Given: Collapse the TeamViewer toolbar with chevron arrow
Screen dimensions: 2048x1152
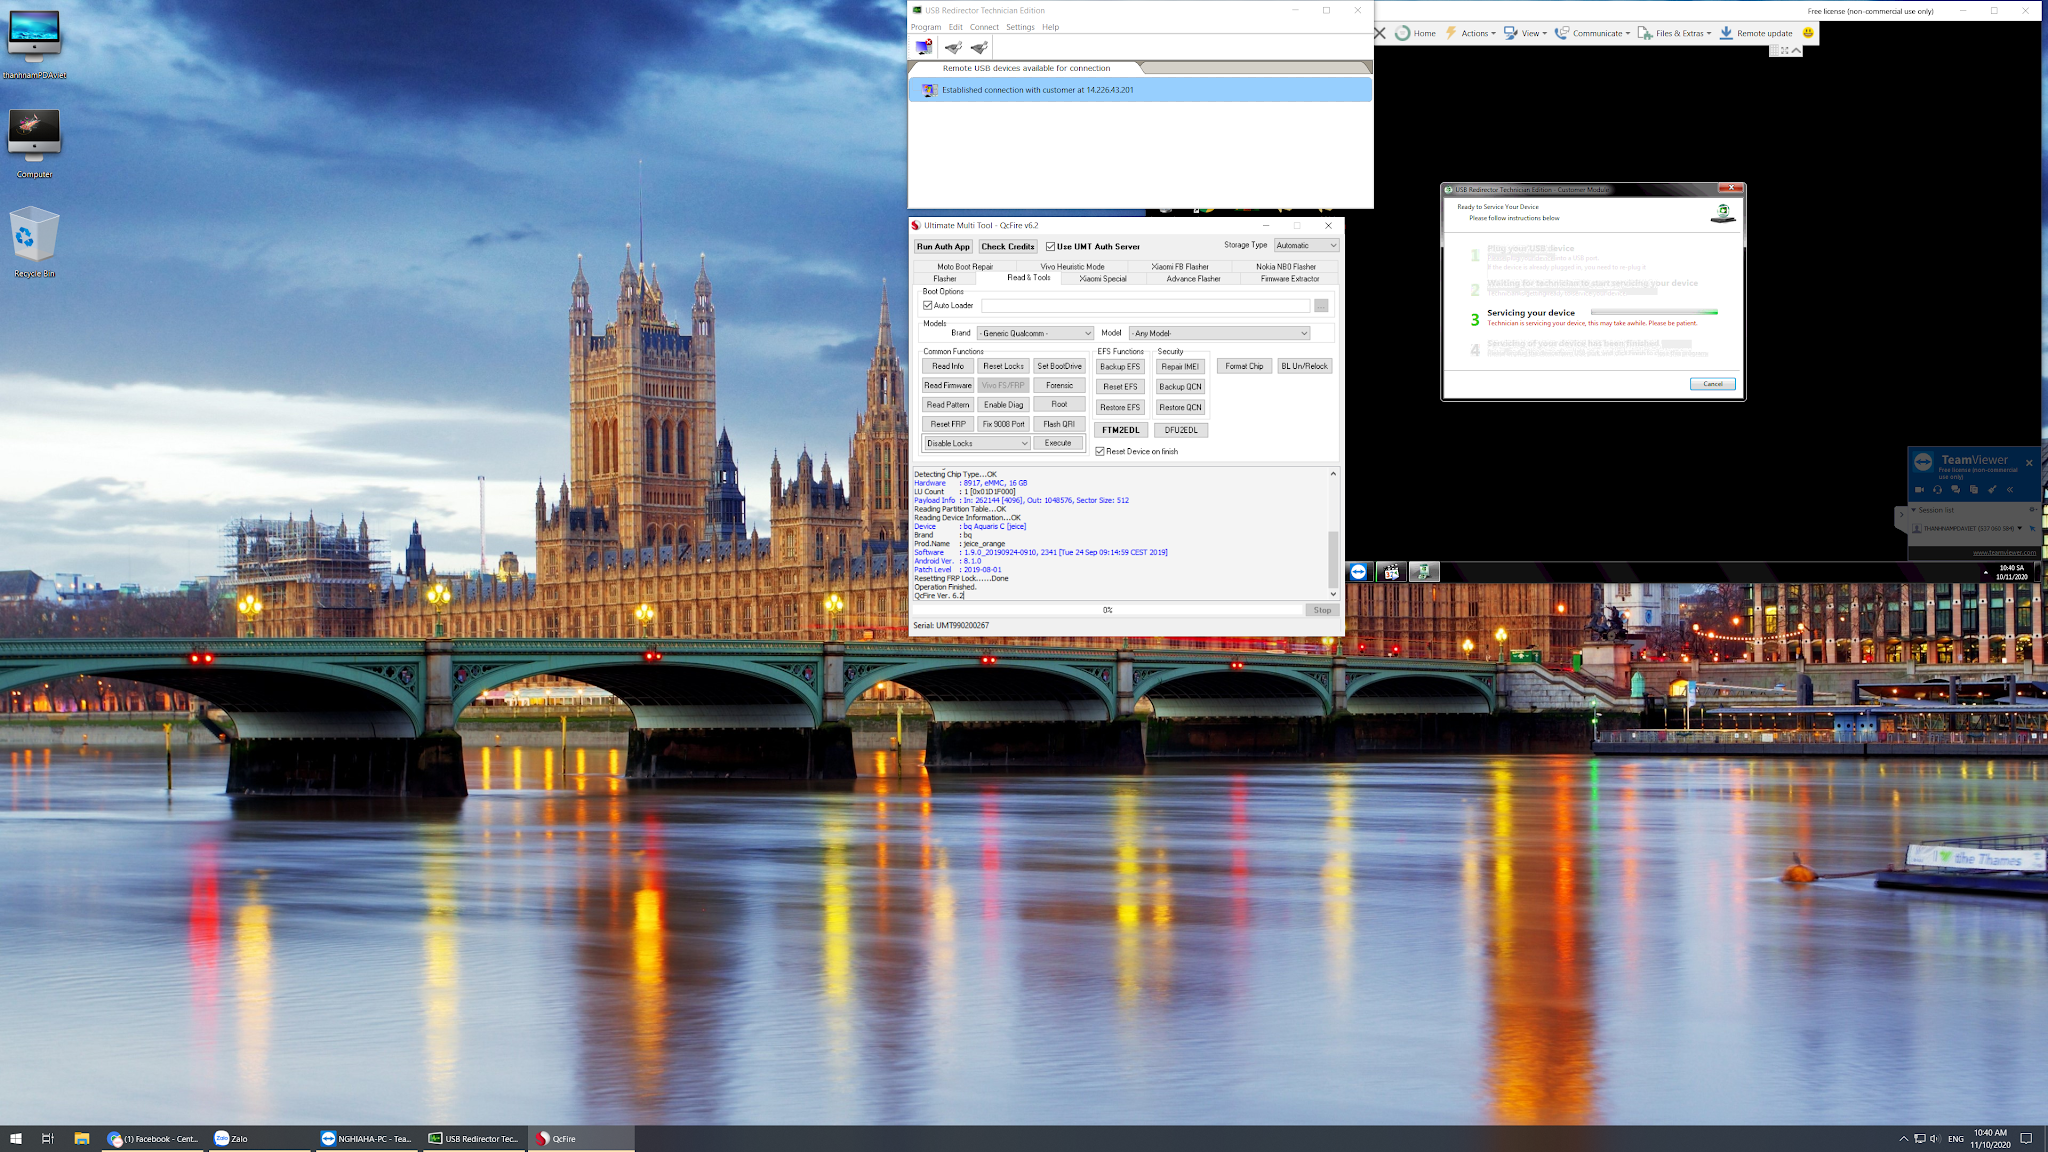Looking at the screenshot, I should [x=1796, y=50].
